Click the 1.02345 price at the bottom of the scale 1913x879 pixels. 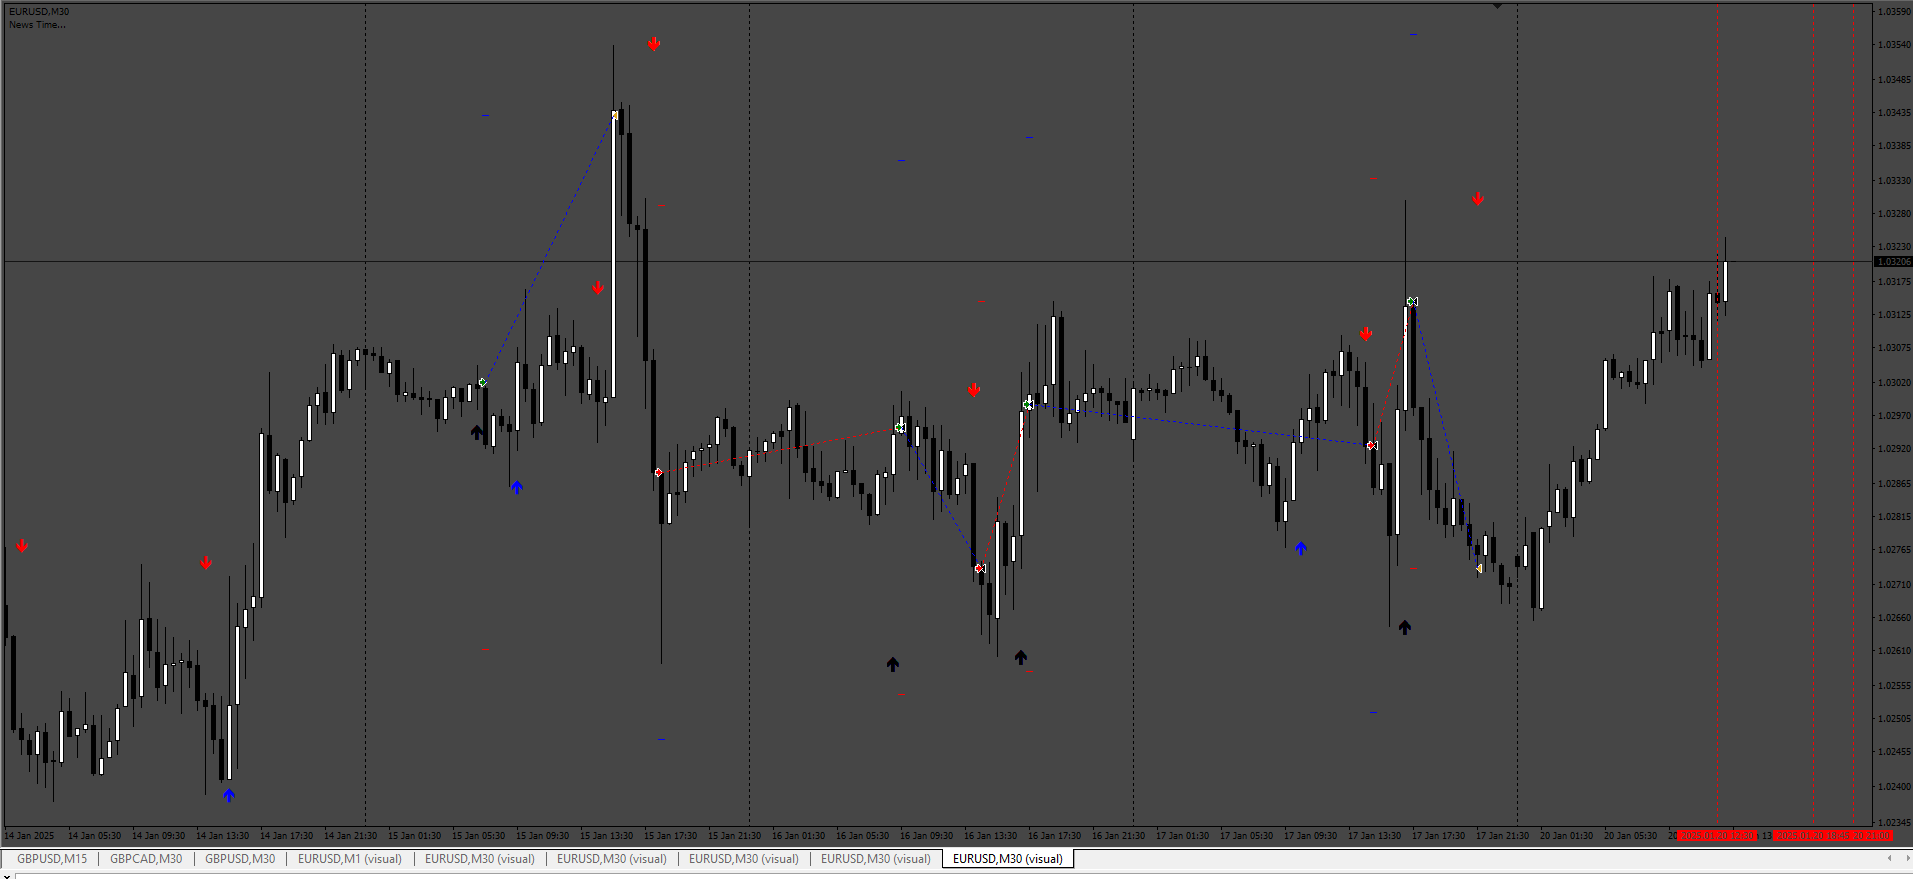[1894, 822]
